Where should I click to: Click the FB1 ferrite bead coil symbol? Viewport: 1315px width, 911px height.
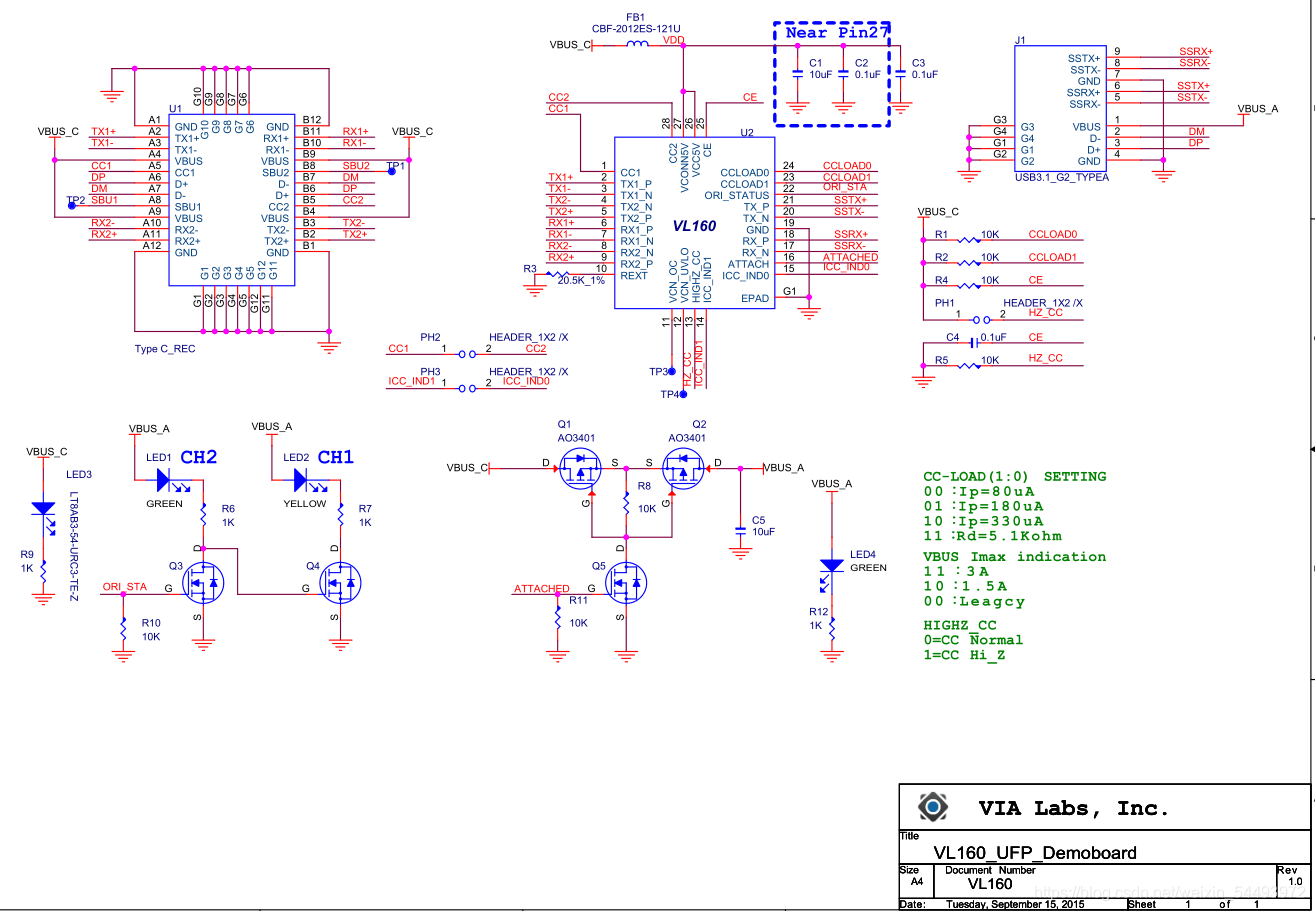pos(636,43)
